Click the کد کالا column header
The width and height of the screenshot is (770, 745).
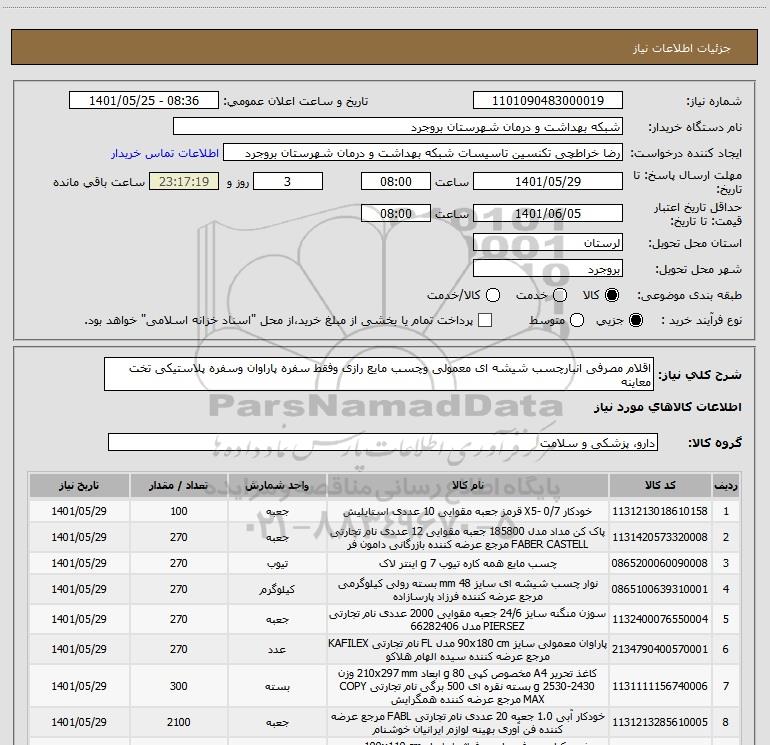pyautogui.click(x=671, y=485)
